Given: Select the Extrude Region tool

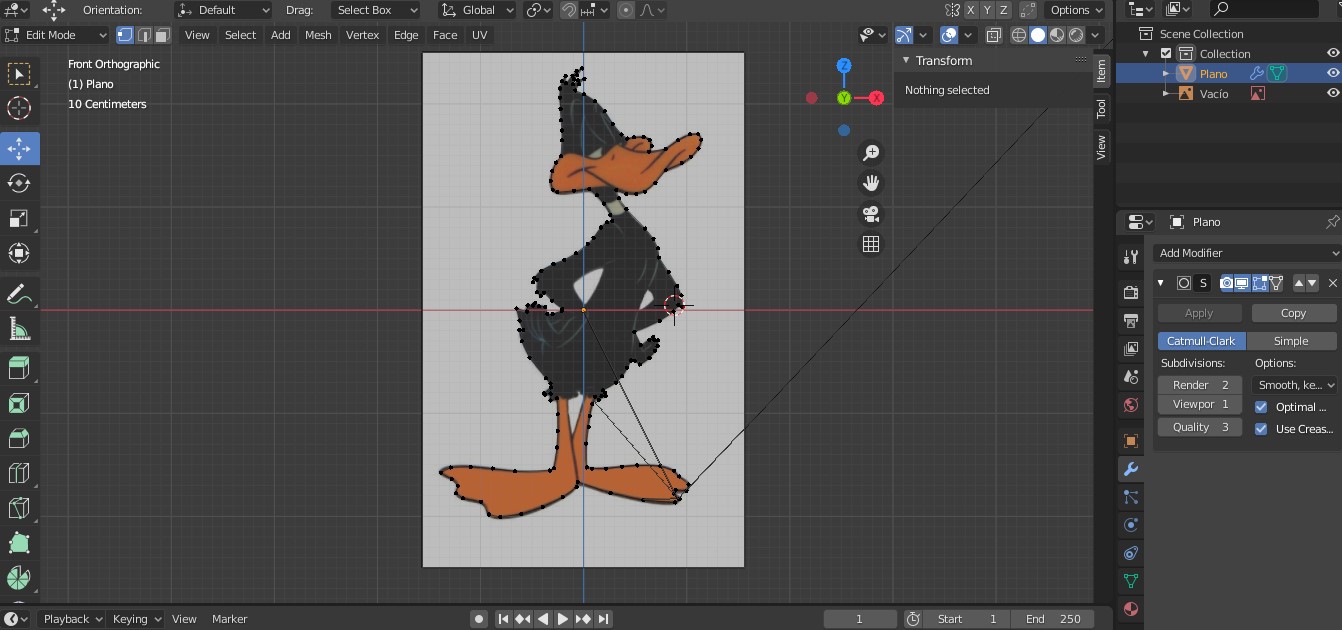Looking at the screenshot, I should [19, 368].
